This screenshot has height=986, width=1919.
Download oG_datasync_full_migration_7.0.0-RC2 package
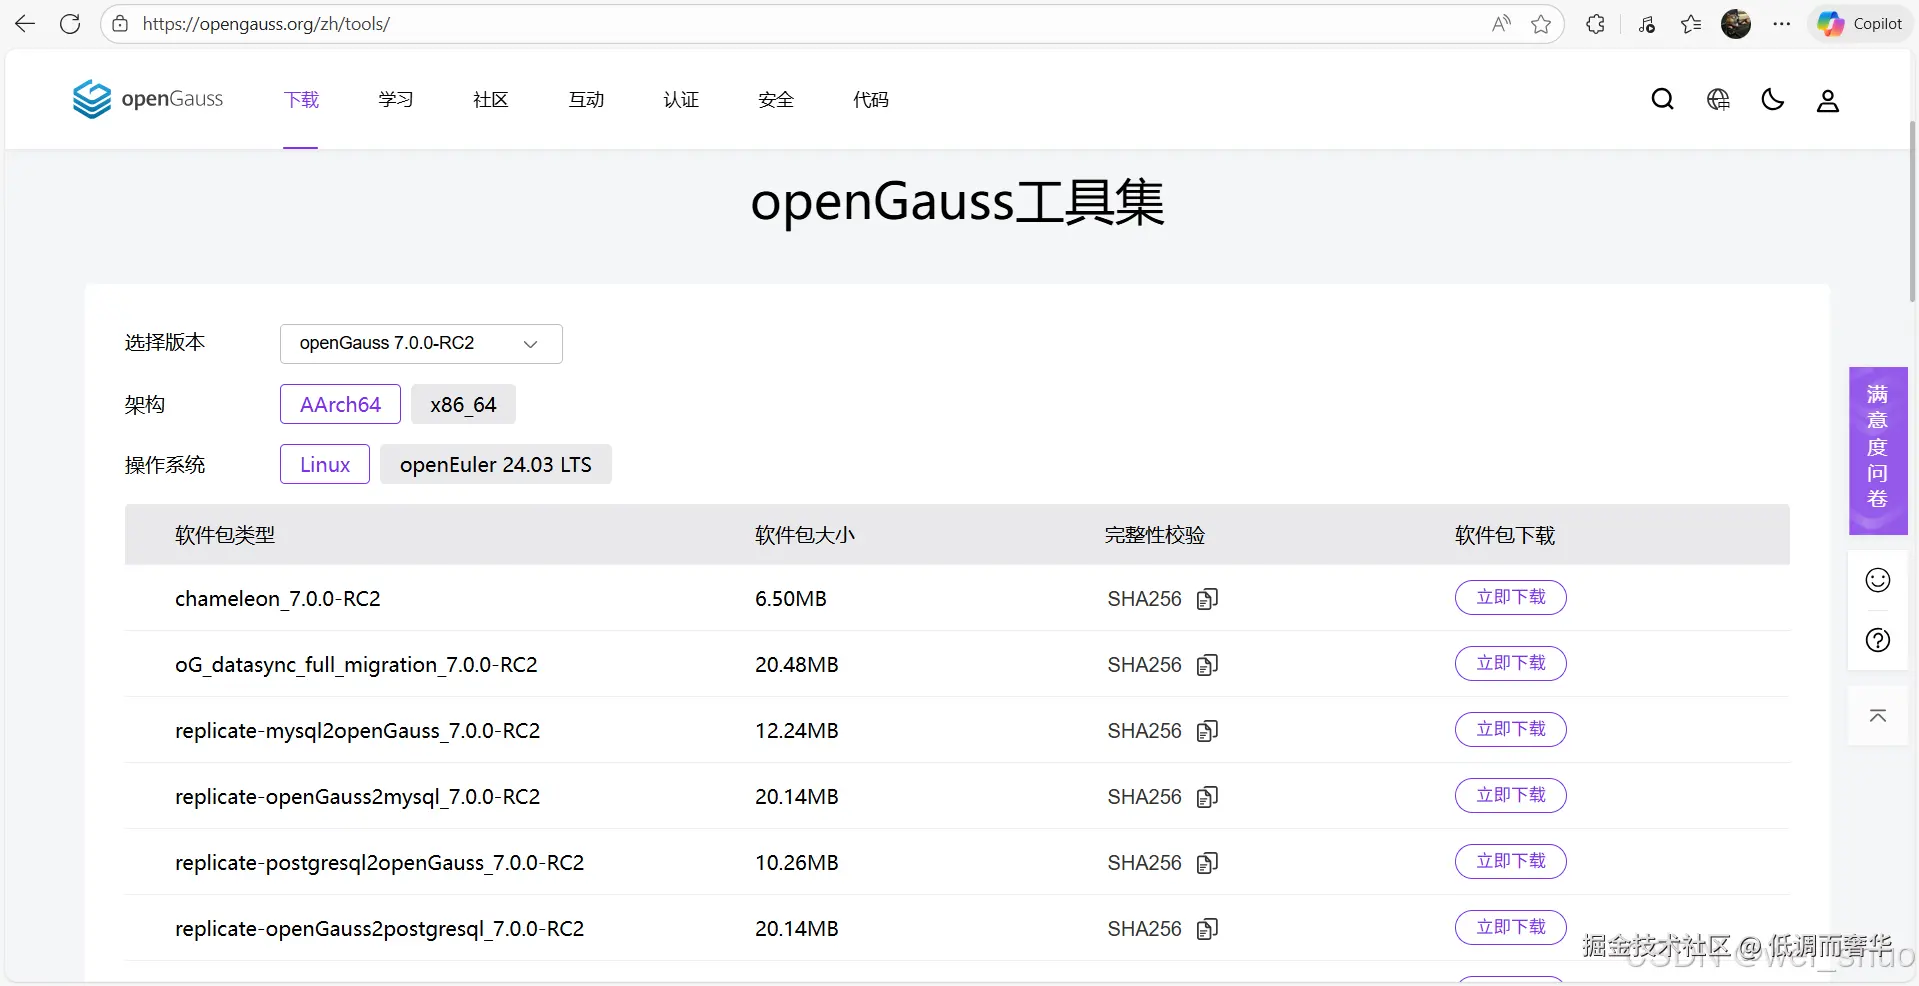tap(1510, 663)
